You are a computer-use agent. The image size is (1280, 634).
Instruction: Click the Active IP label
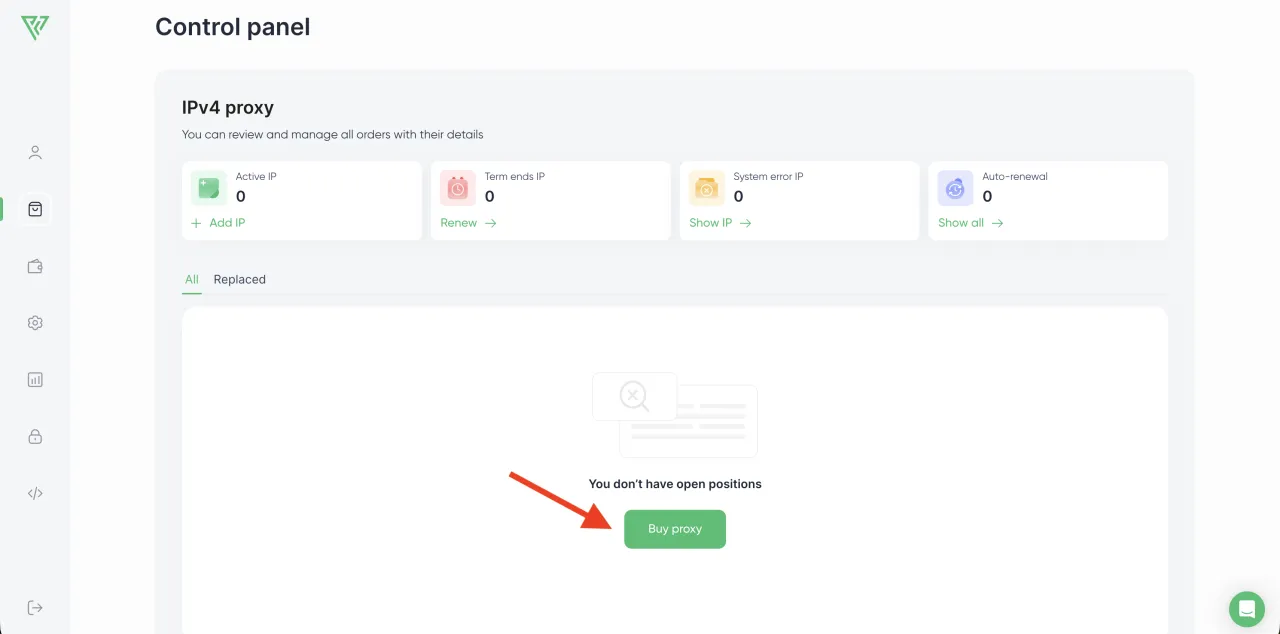[x=256, y=176]
